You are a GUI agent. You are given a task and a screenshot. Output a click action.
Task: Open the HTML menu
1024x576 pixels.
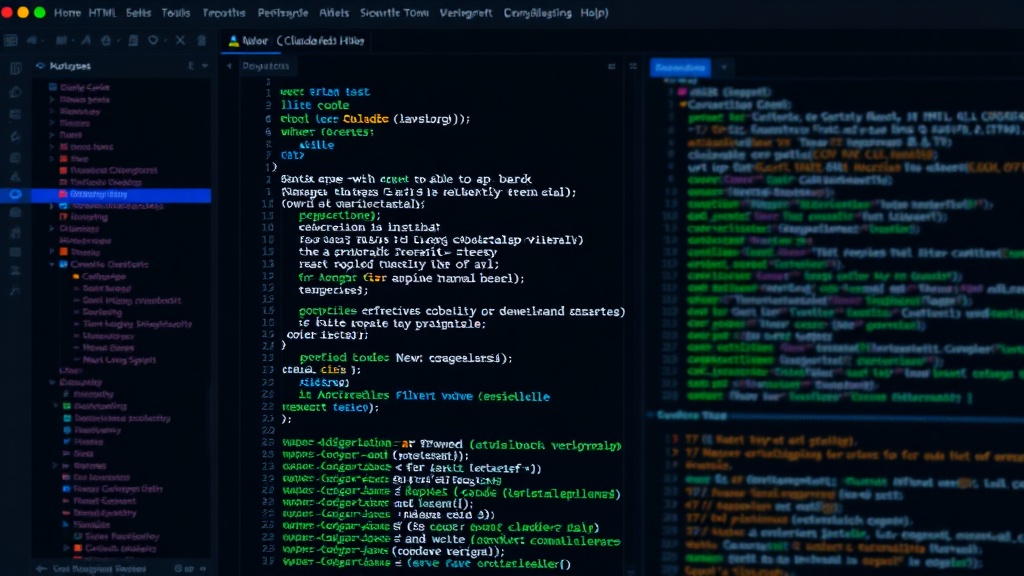102,12
